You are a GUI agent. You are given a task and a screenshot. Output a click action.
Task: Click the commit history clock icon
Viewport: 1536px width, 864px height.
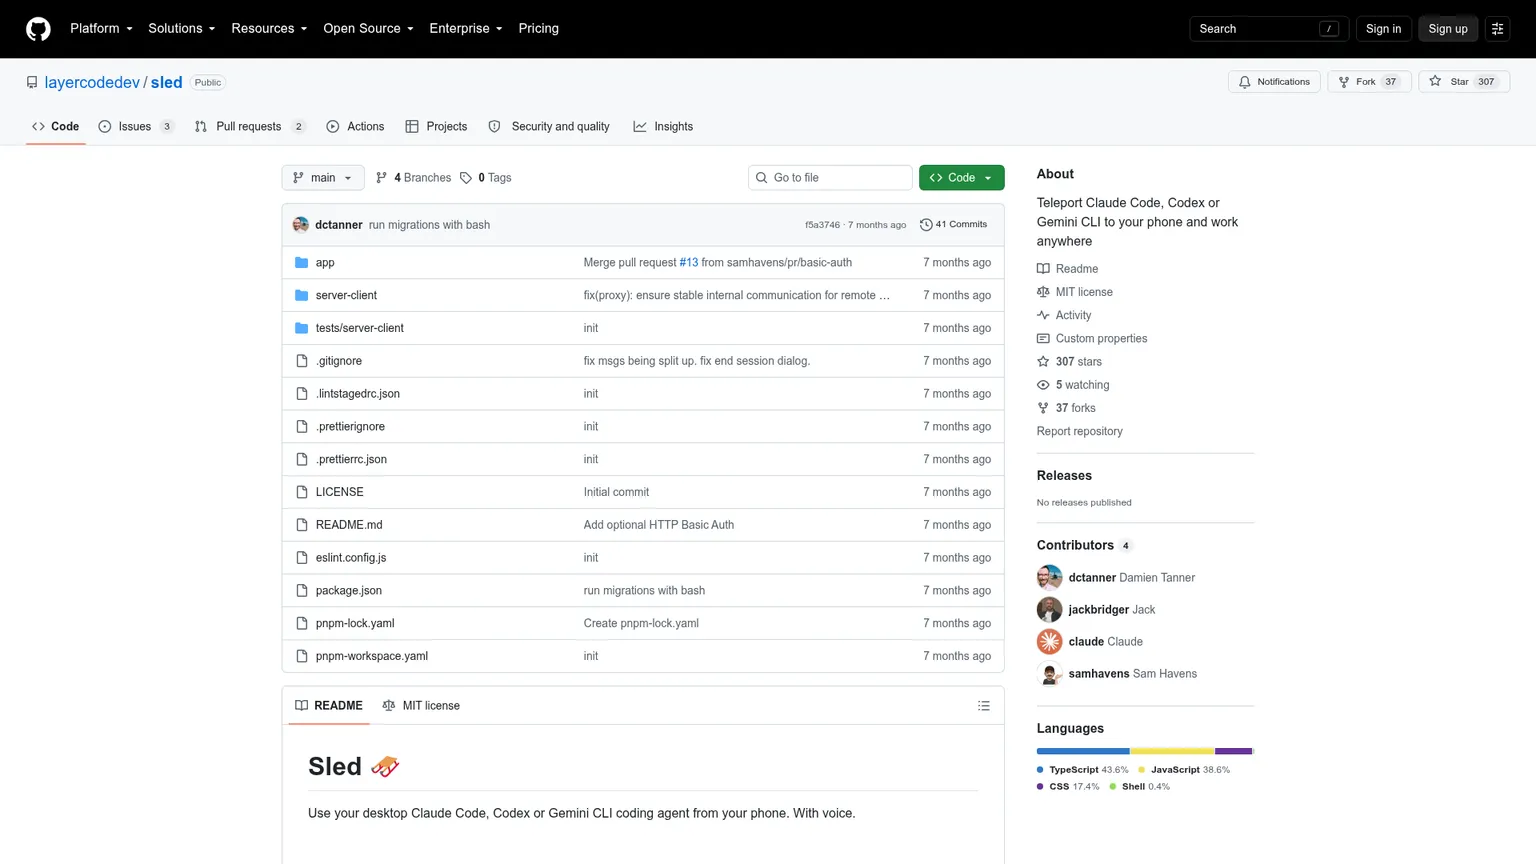[x=926, y=225]
